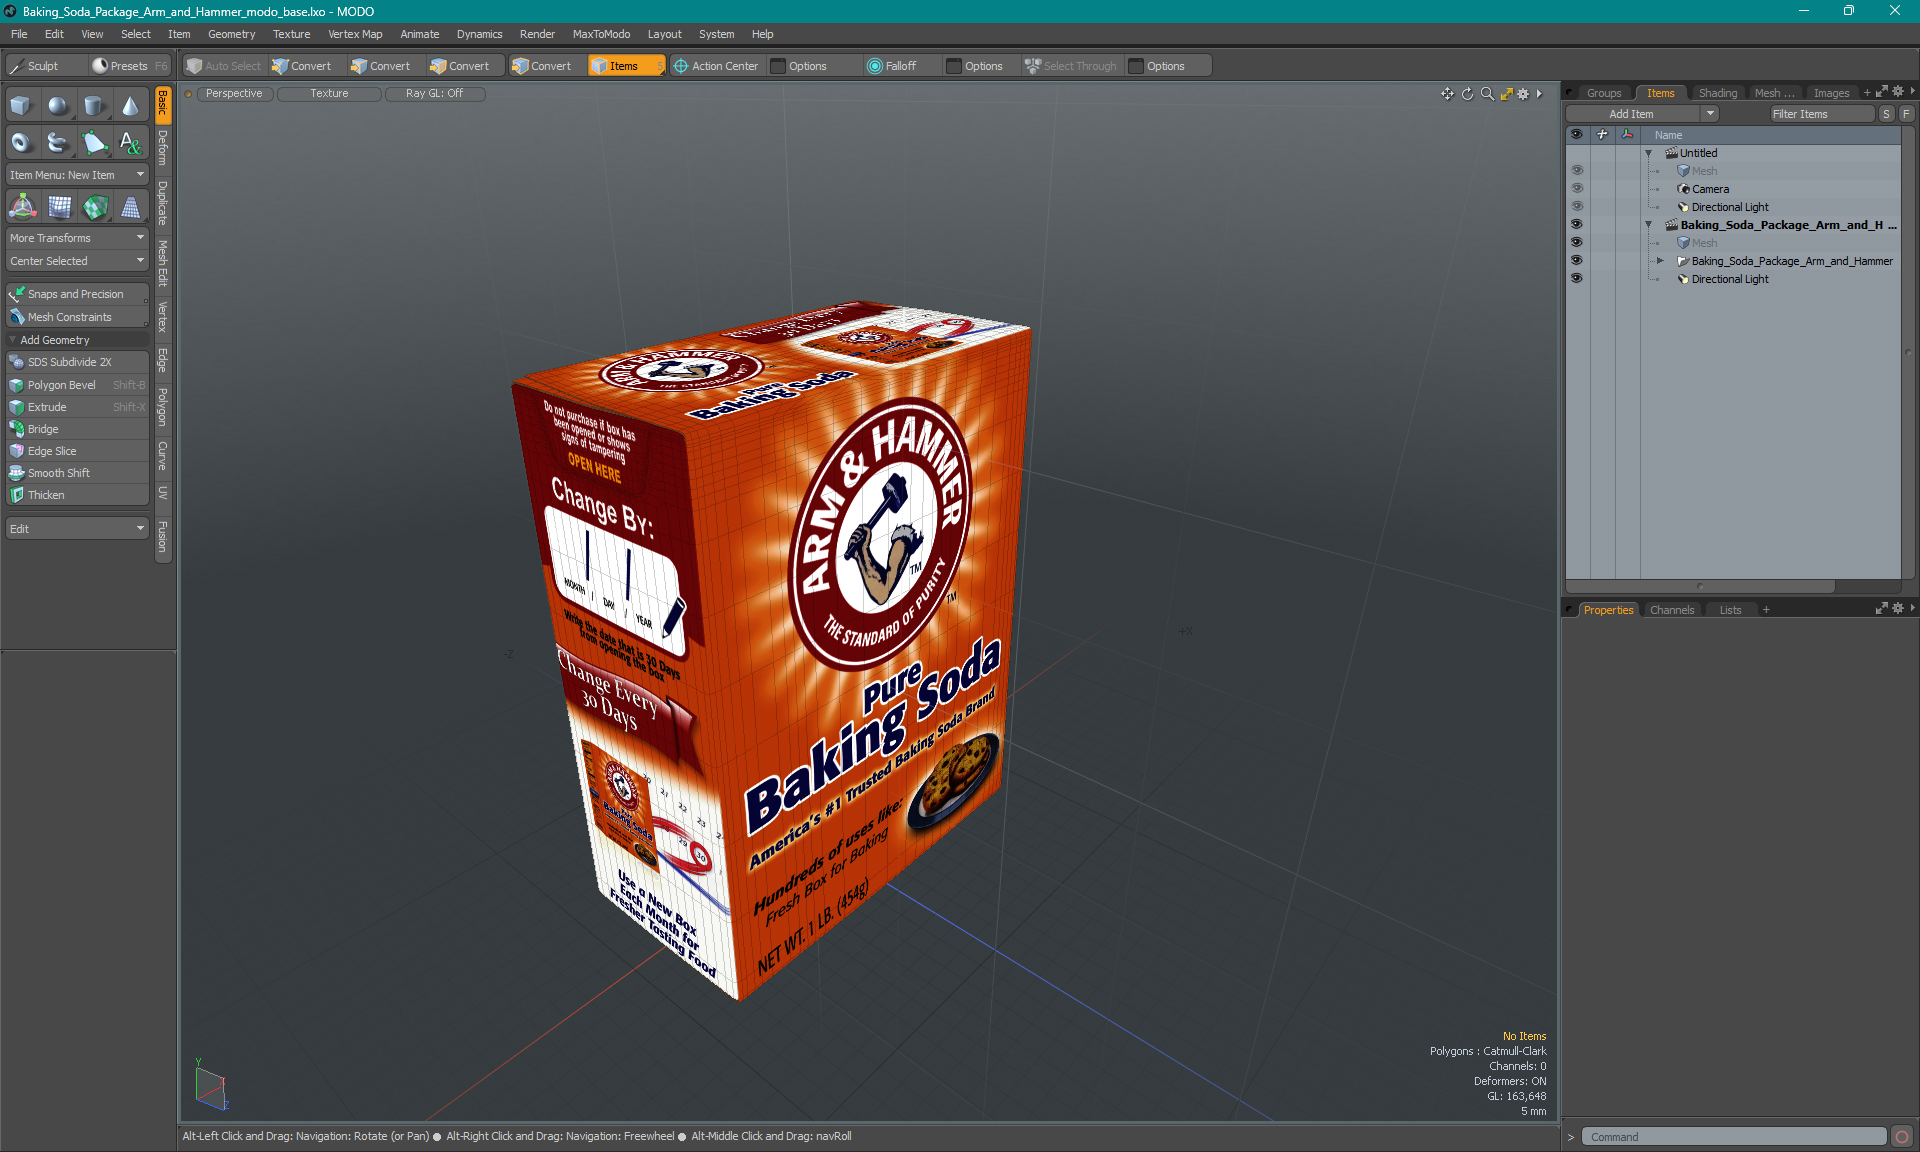Select the spiral tube tool icon

point(58,143)
